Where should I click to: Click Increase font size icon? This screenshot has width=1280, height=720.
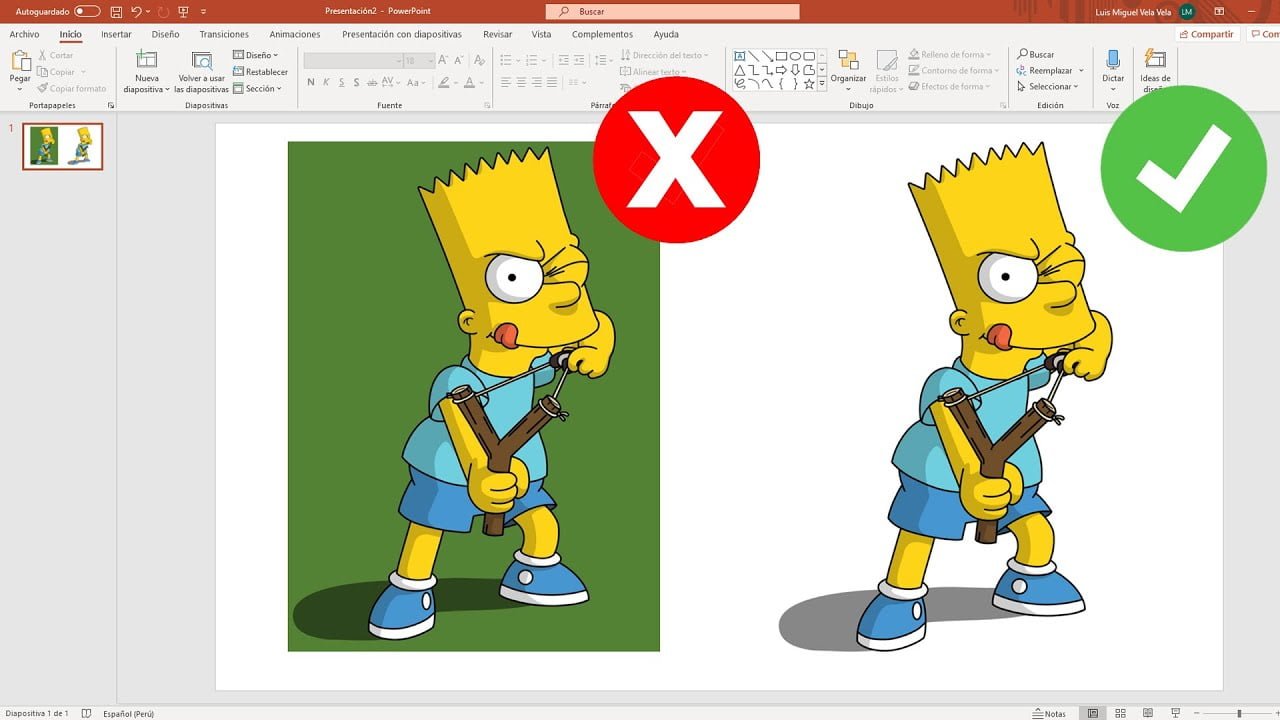click(x=442, y=61)
